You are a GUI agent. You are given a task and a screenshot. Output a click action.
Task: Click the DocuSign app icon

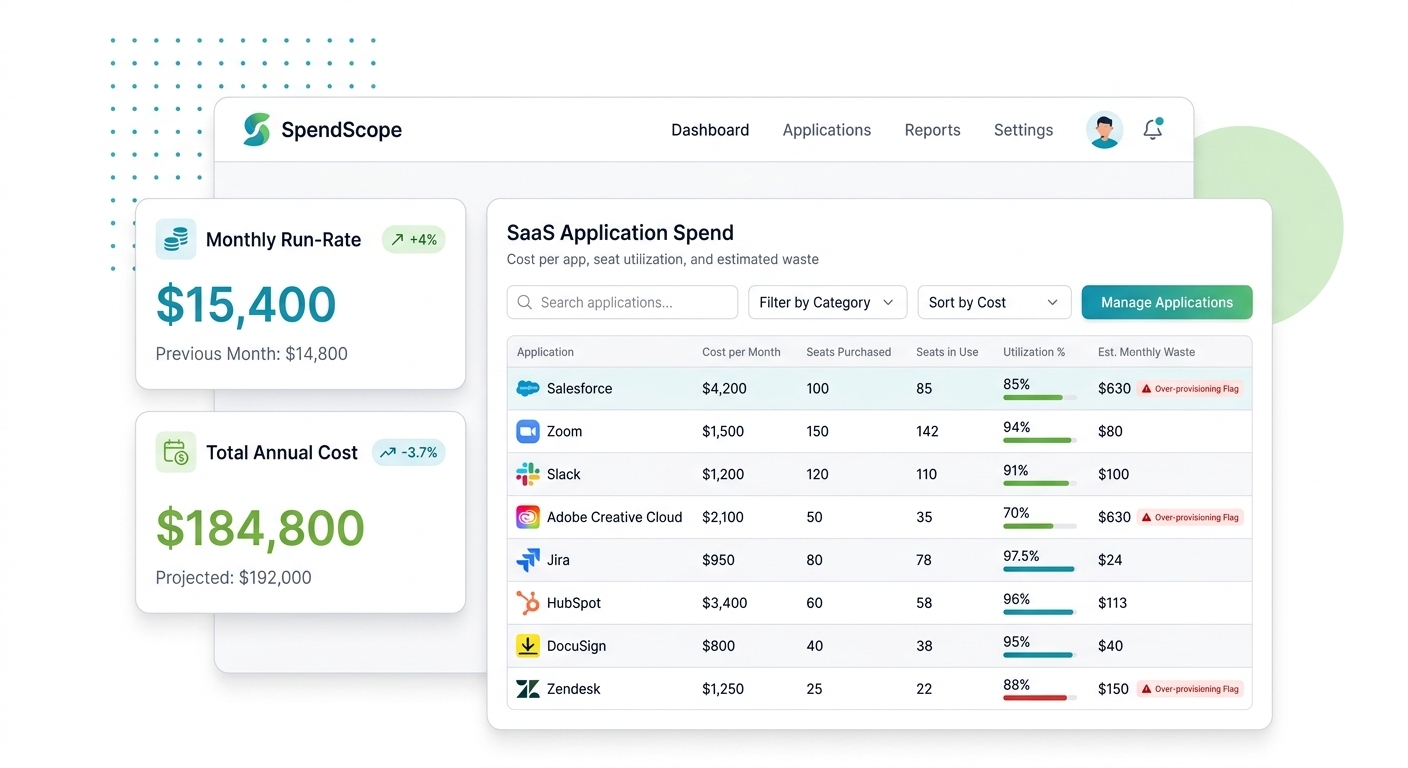click(x=527, y=646)
